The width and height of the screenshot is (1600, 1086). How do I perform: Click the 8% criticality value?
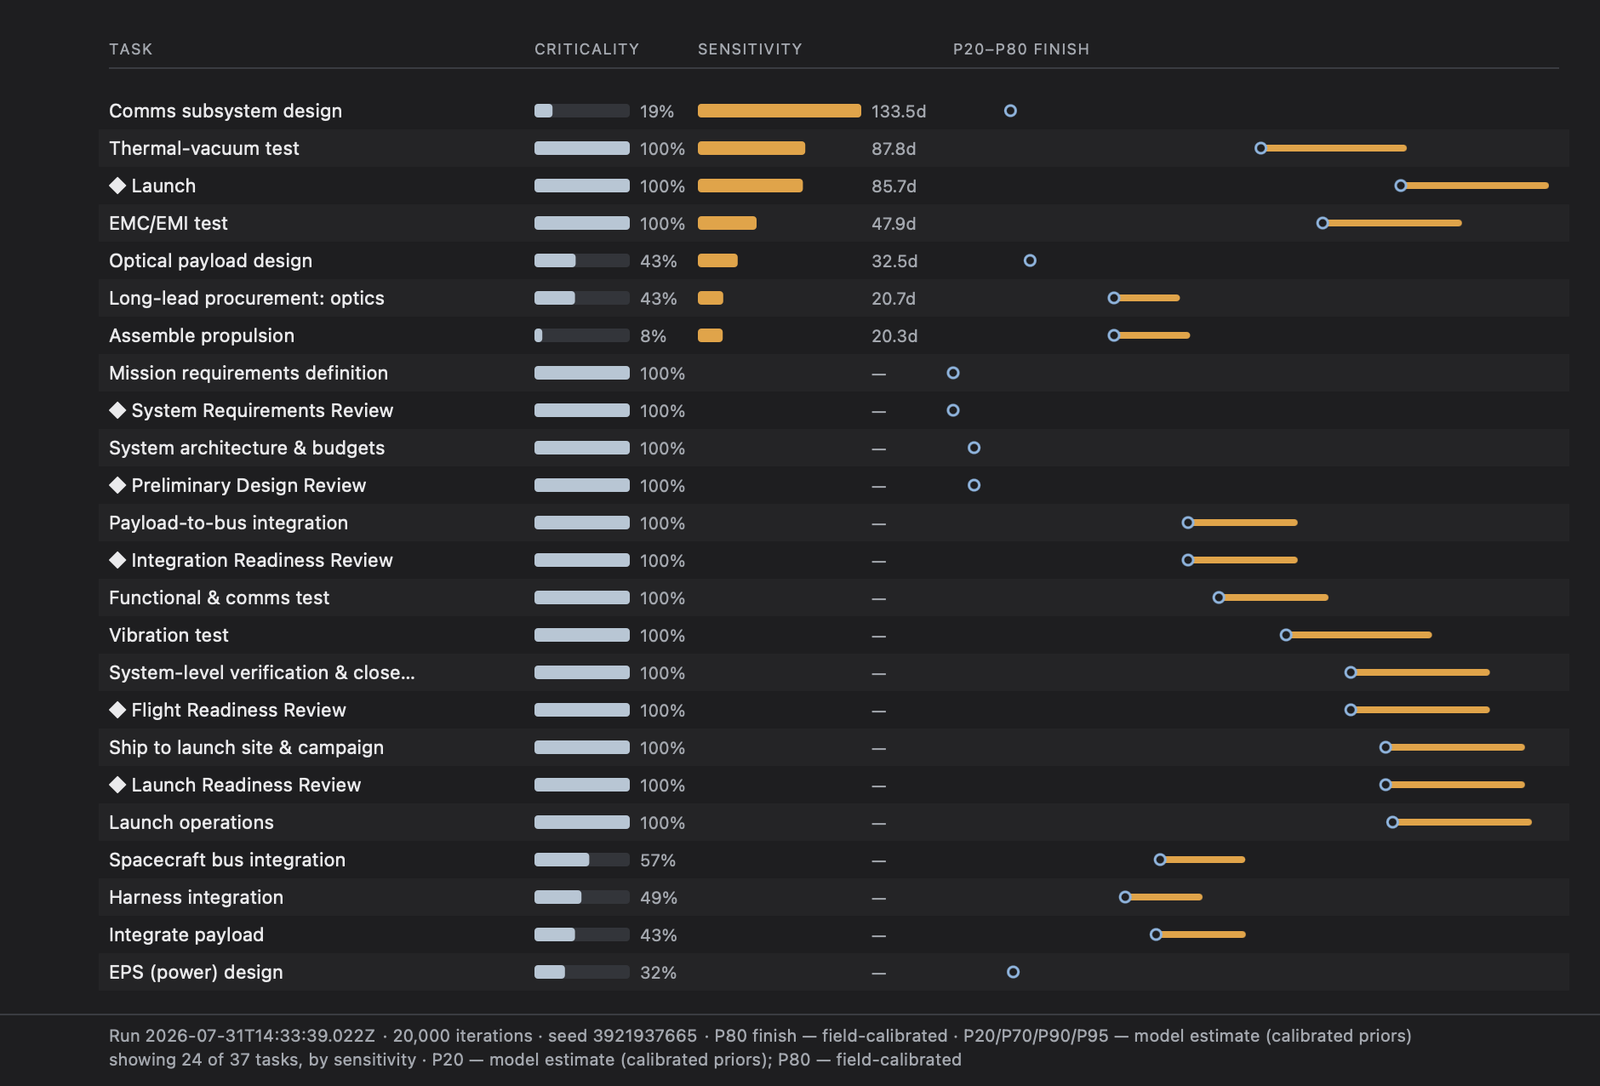tap(653, 336)
